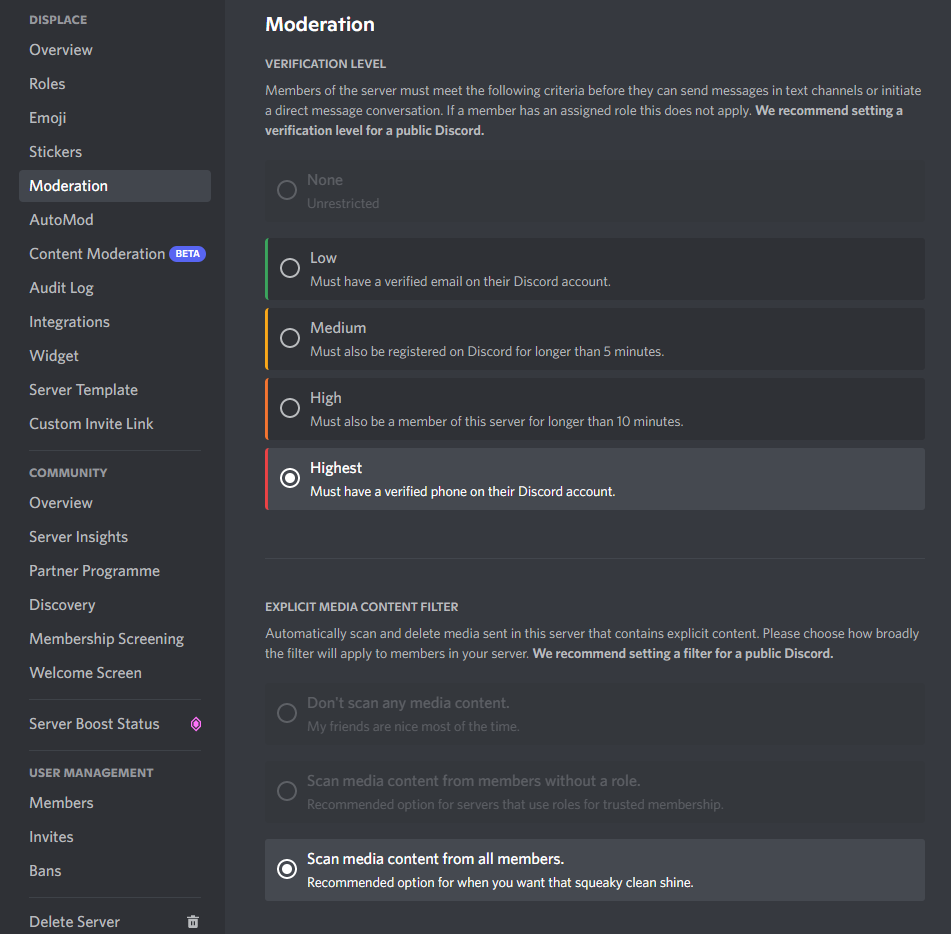Open the Membership Screening settings
This screenshot has height=934, width=951.
click(107, 638)
